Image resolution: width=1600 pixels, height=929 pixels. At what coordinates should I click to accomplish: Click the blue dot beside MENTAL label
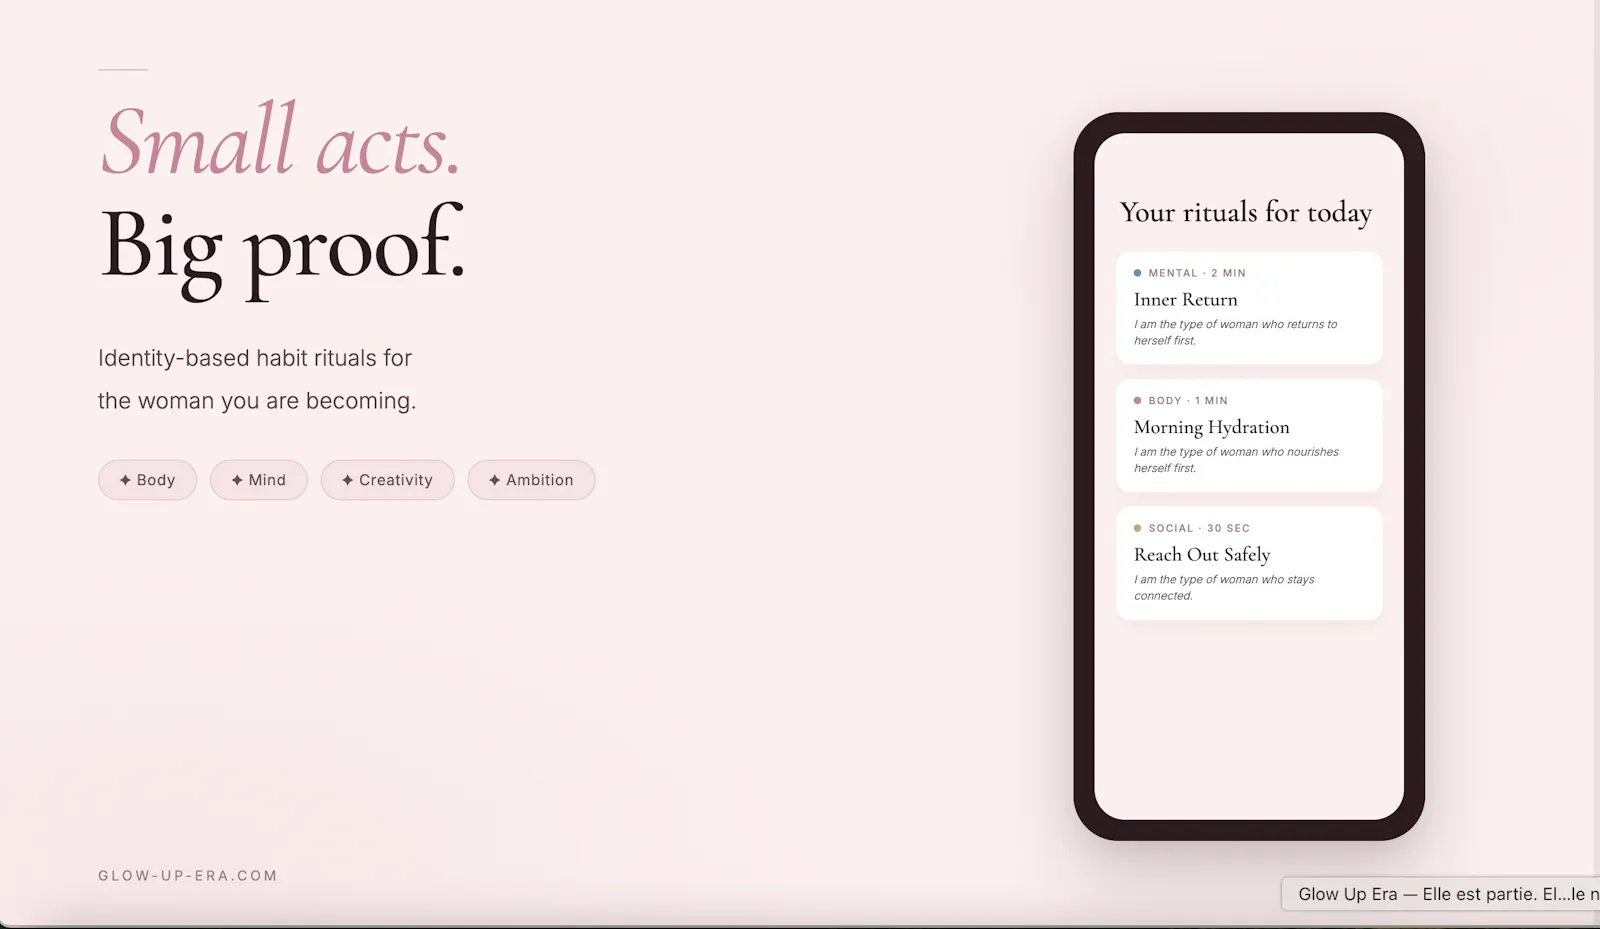[x=1138, y=273]
